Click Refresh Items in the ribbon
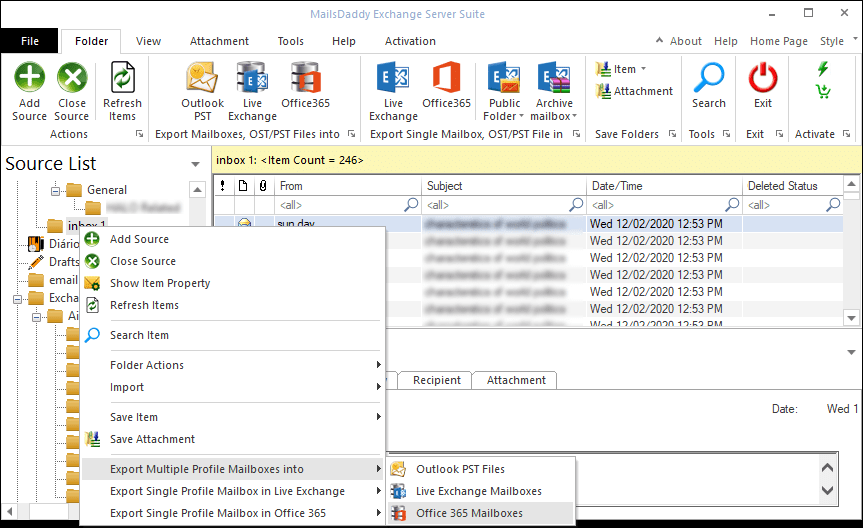Image resolution: width=863 pixels, height=528 pixels. pos(122,91)
